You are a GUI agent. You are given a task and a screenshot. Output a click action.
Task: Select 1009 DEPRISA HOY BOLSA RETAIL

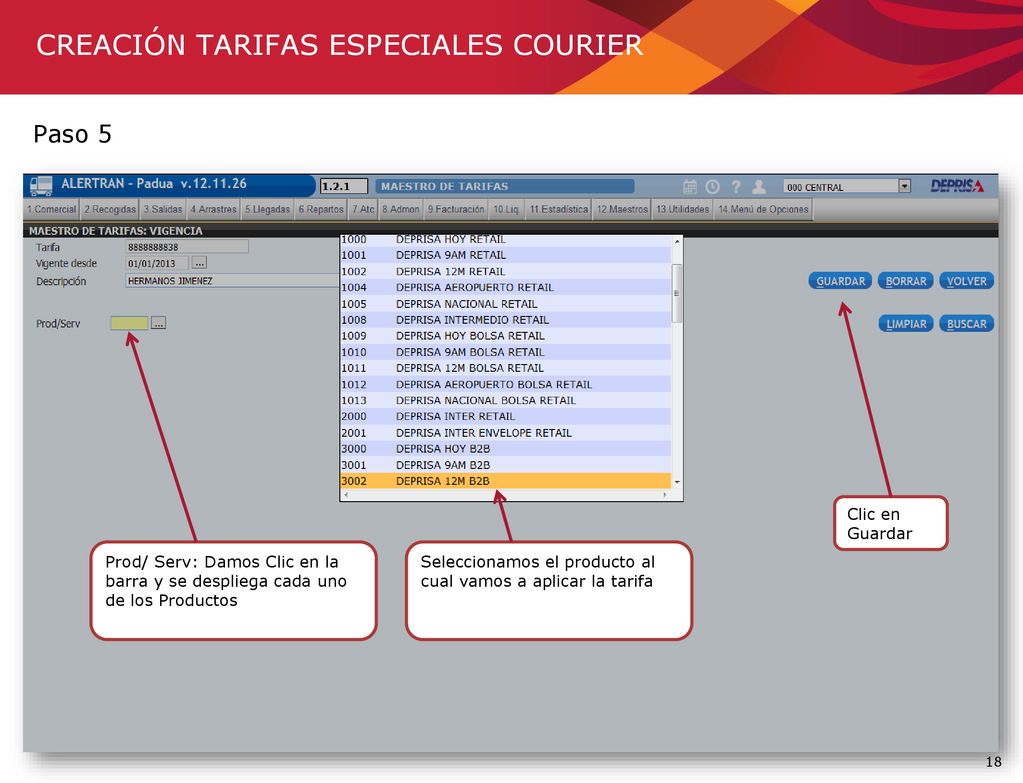point(506,335)
